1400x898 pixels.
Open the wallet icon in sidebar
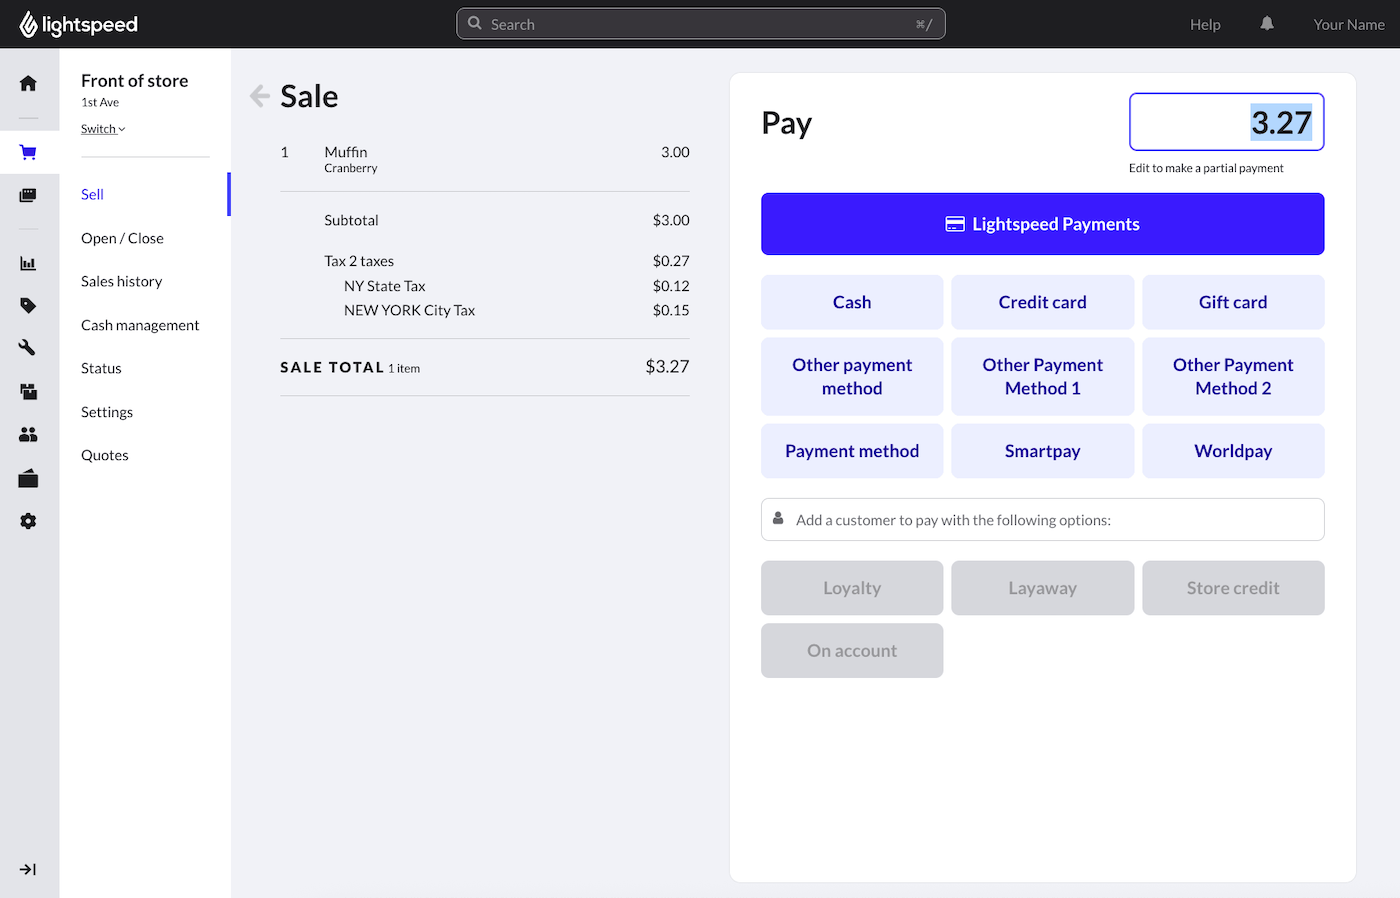(x=28, y=478)
